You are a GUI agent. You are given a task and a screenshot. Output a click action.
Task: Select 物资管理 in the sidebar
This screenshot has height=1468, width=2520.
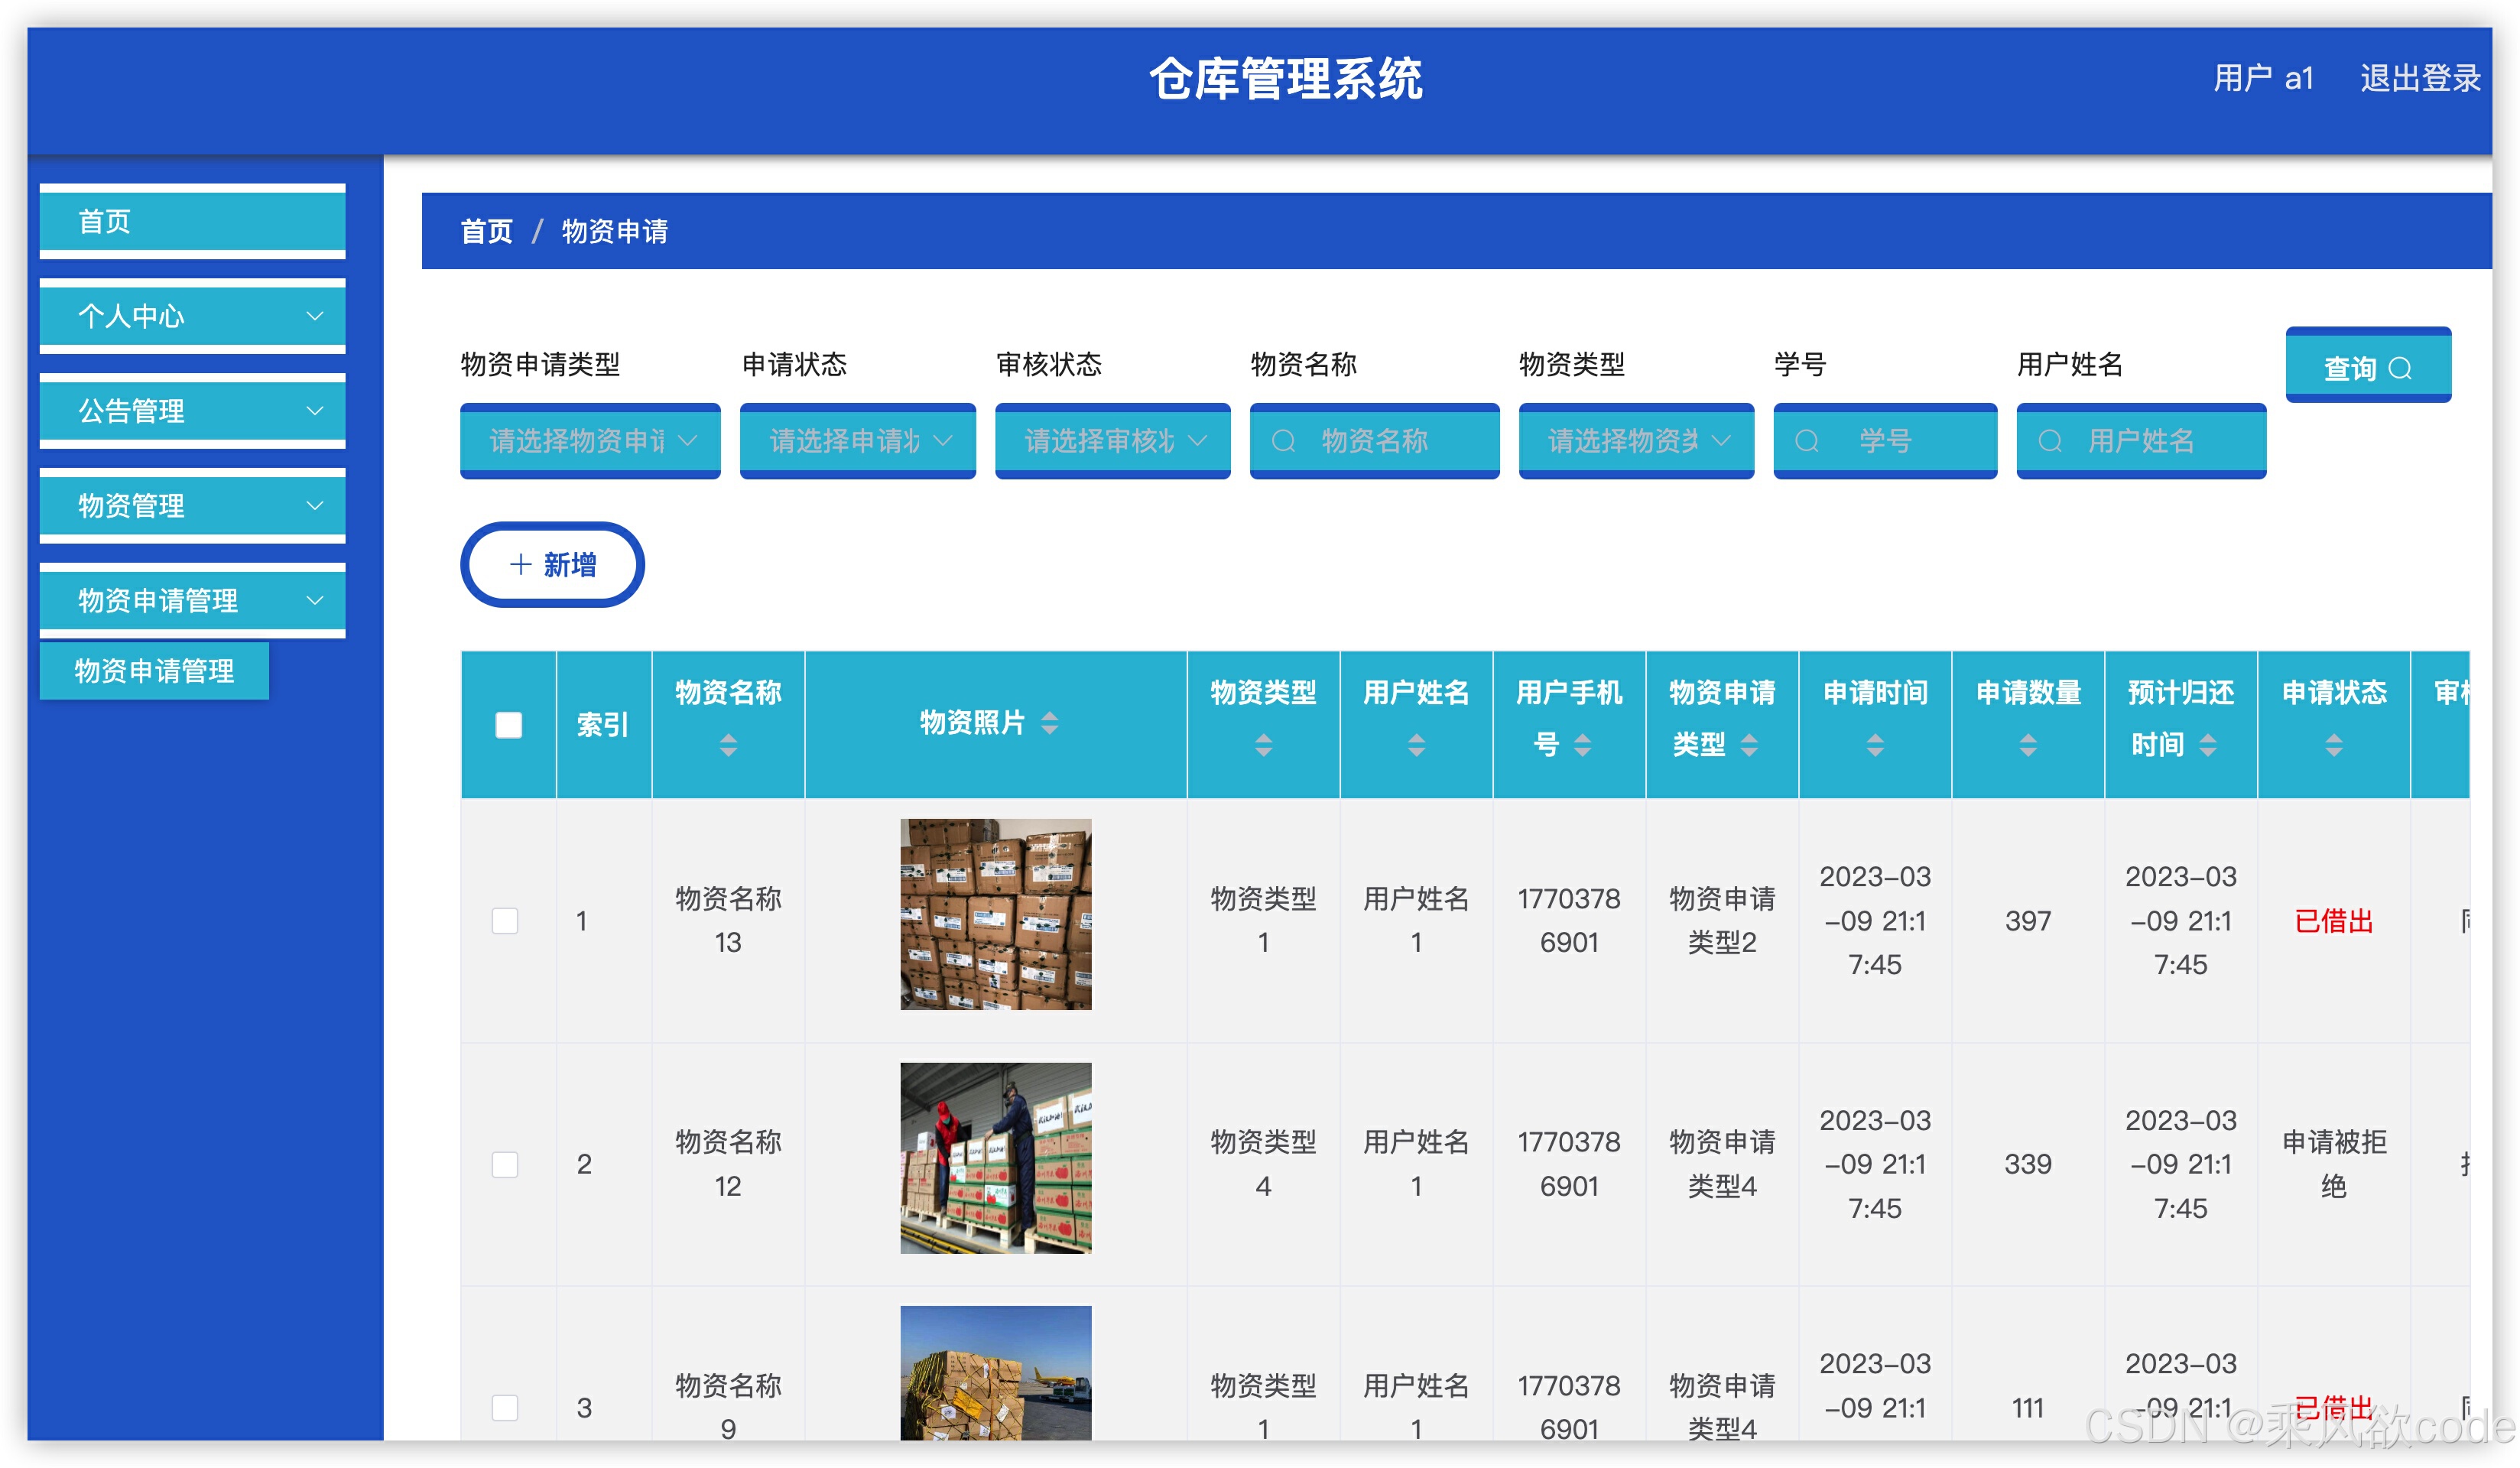click(x=192, y=505)
